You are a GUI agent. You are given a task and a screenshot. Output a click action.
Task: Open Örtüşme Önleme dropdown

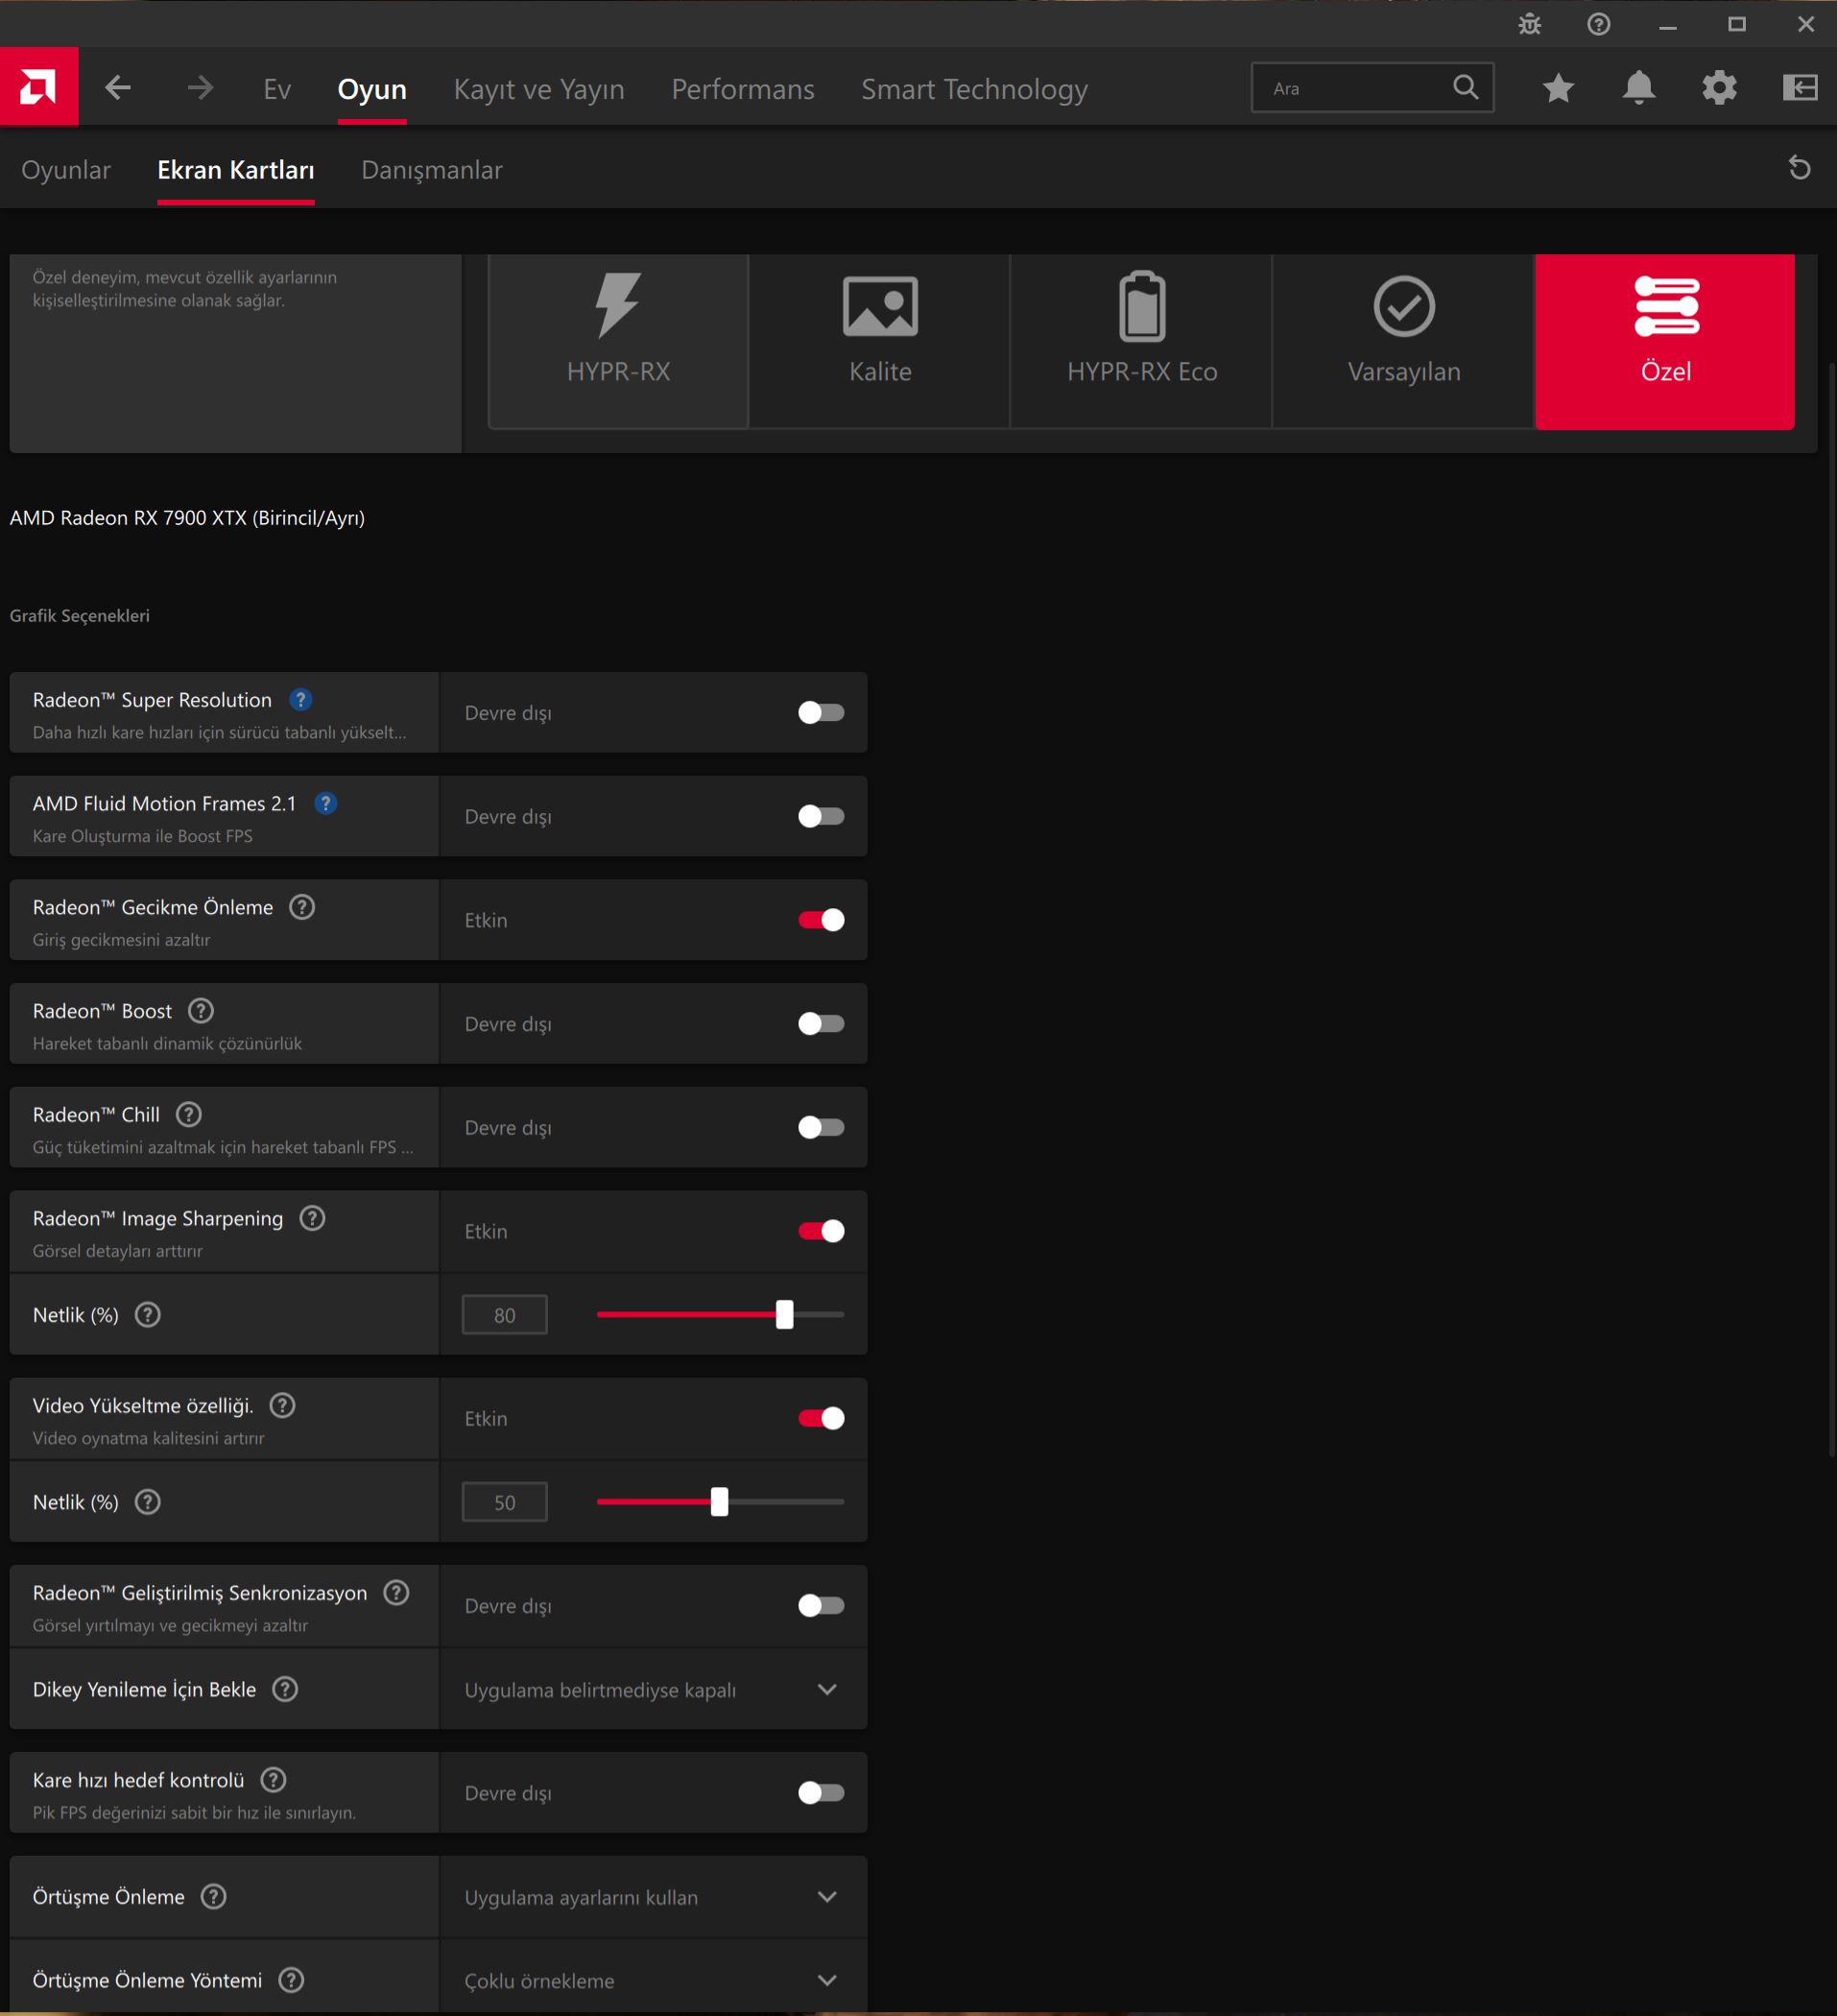(653, 1896)
